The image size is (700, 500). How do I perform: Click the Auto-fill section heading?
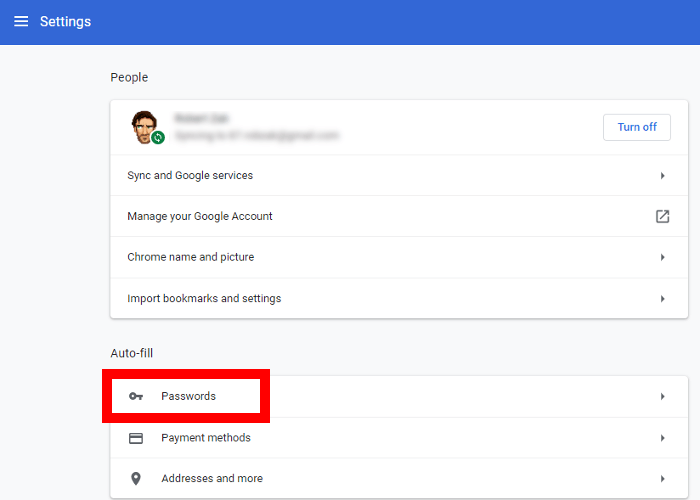pos(132,353)
